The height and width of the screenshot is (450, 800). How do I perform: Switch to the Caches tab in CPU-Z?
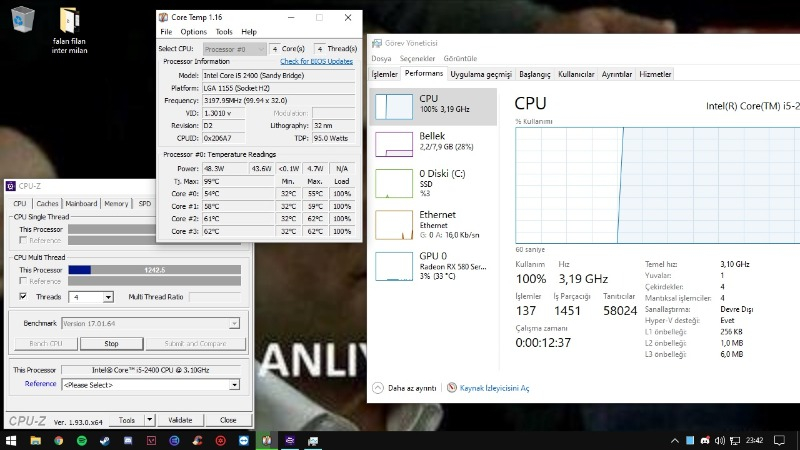(47, 204)
